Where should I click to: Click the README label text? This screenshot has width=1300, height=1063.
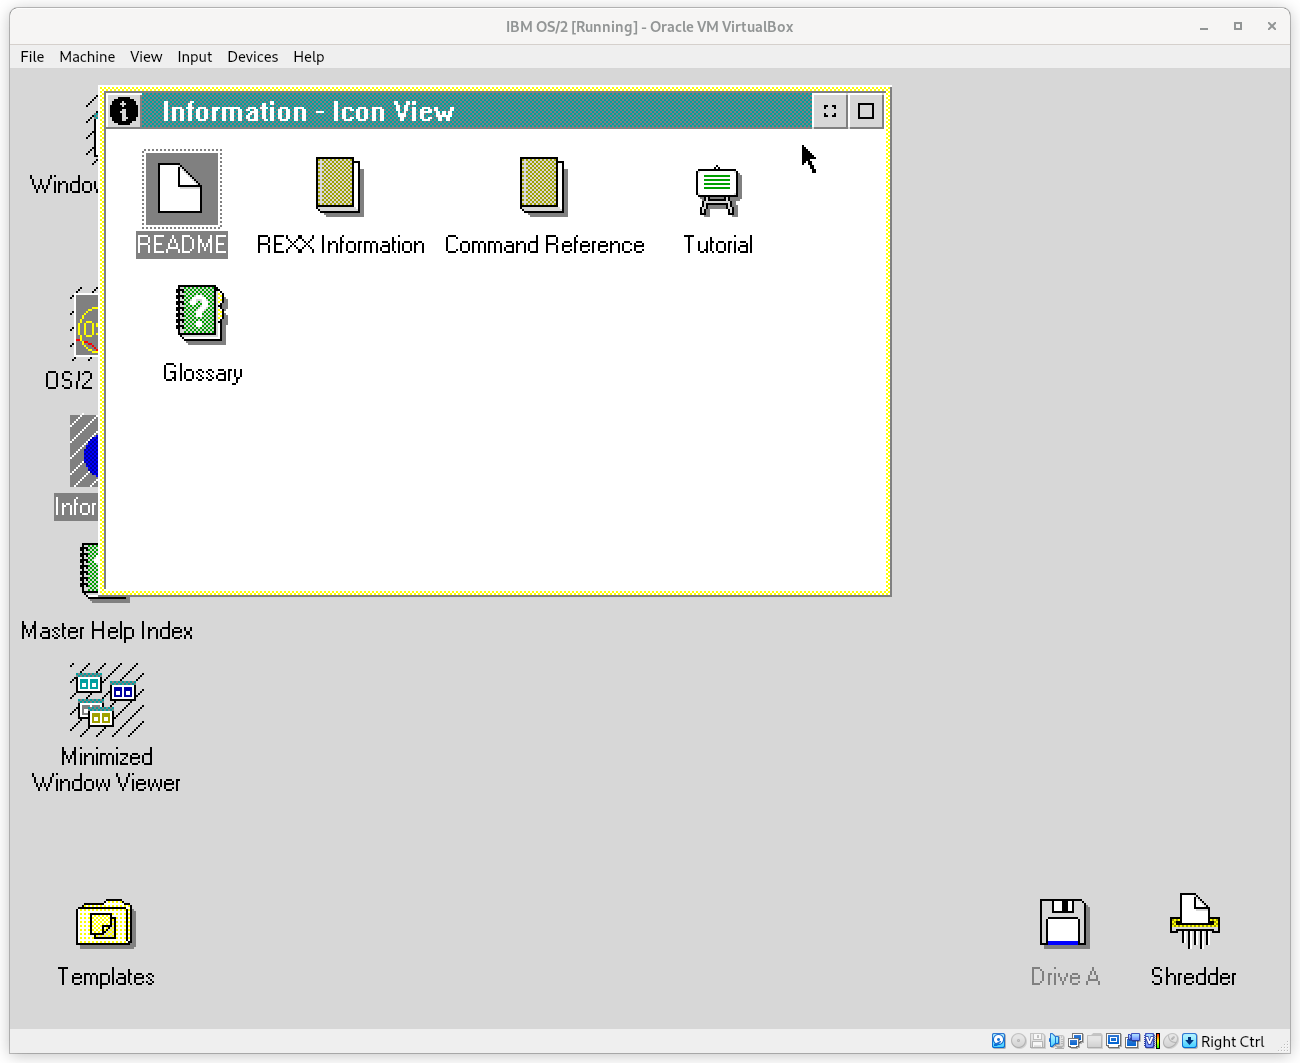(182, 245)
